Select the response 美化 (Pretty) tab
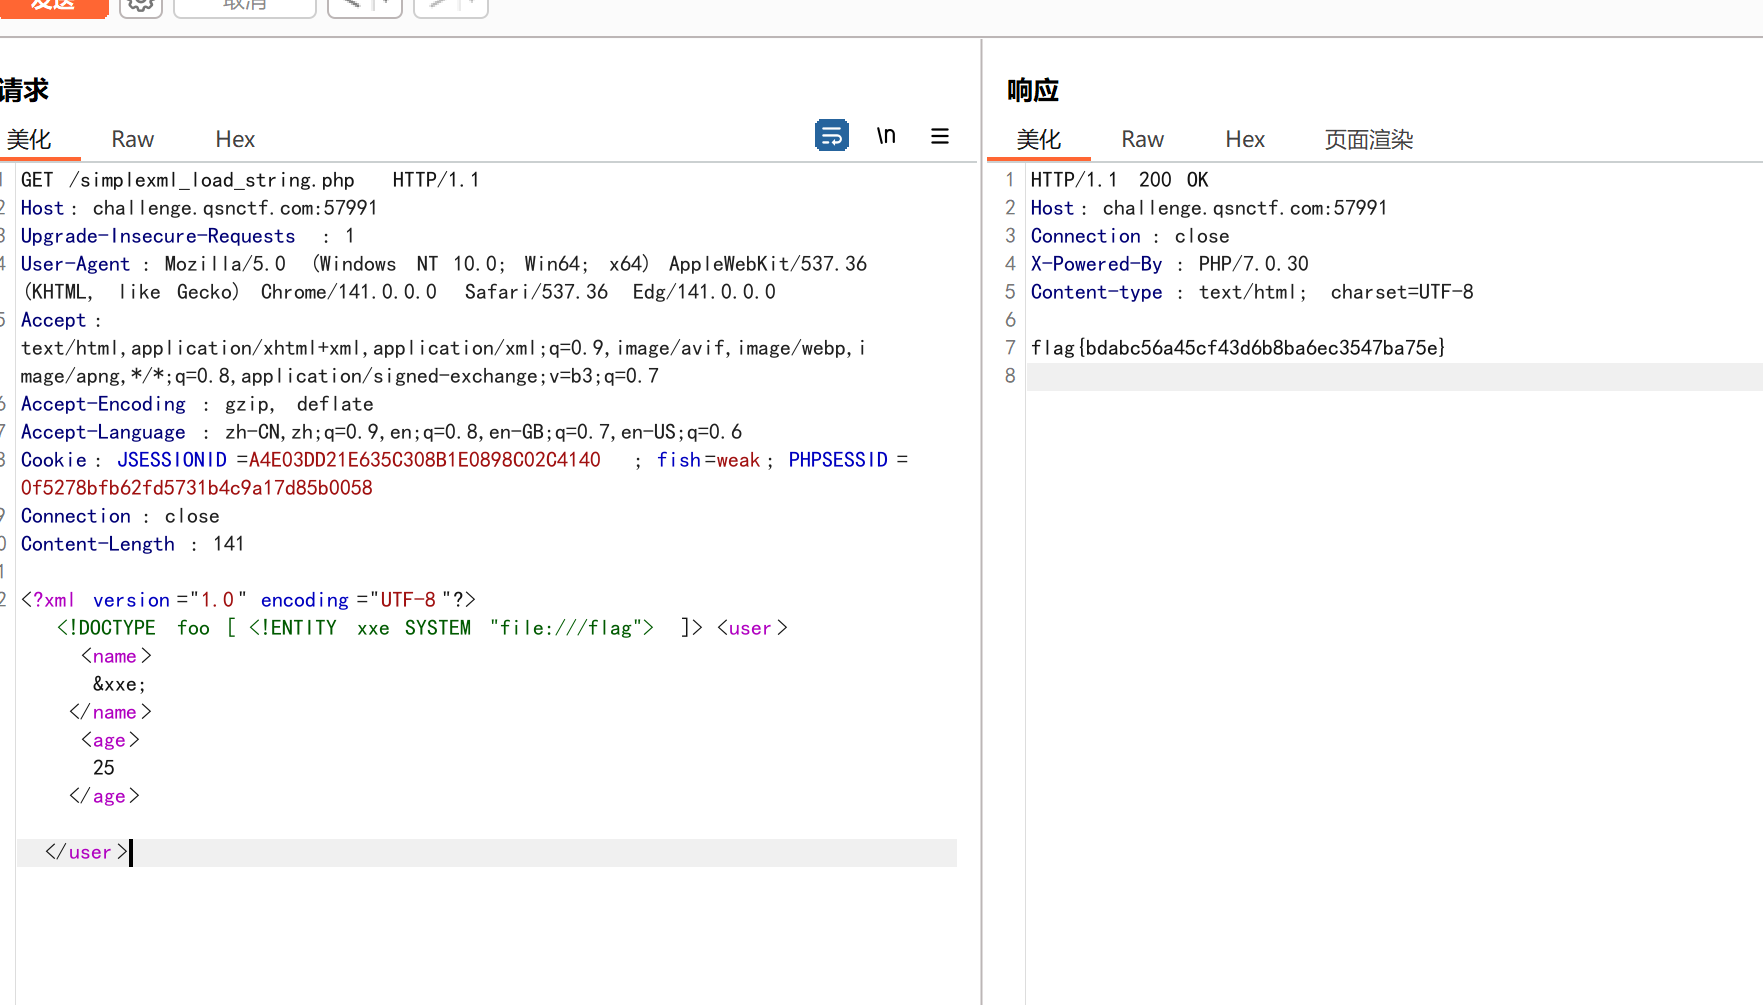Image resolution: width=1763 pixels, height=1005 pixels. [1039, 139]
